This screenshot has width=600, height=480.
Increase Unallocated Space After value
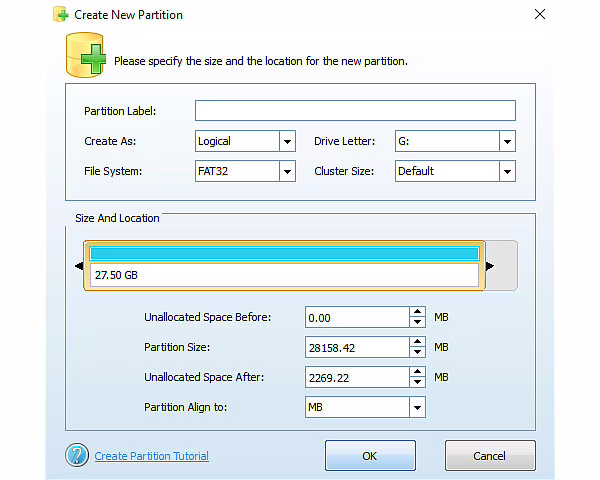coord(417,372)
